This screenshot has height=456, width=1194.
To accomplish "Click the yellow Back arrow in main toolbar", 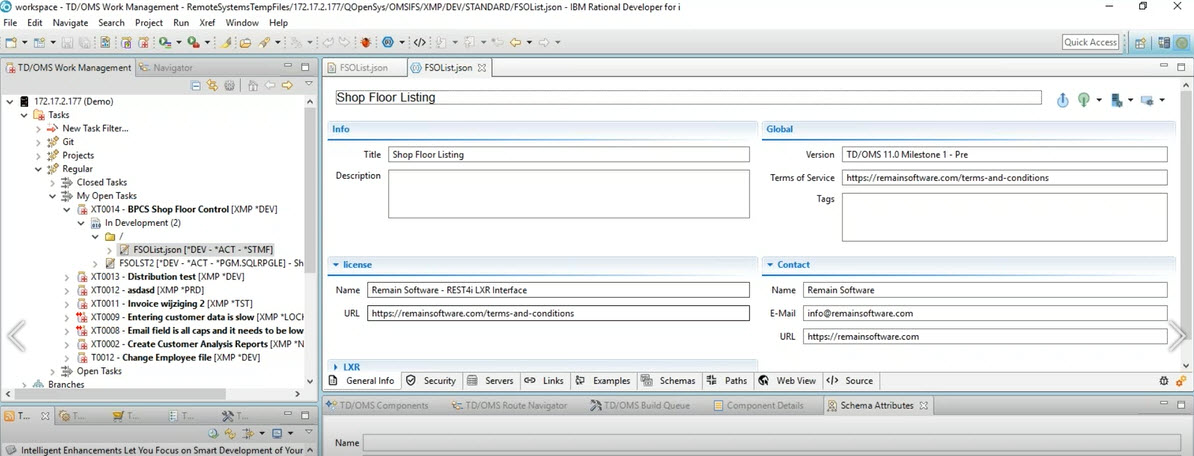I will point(516,43).
